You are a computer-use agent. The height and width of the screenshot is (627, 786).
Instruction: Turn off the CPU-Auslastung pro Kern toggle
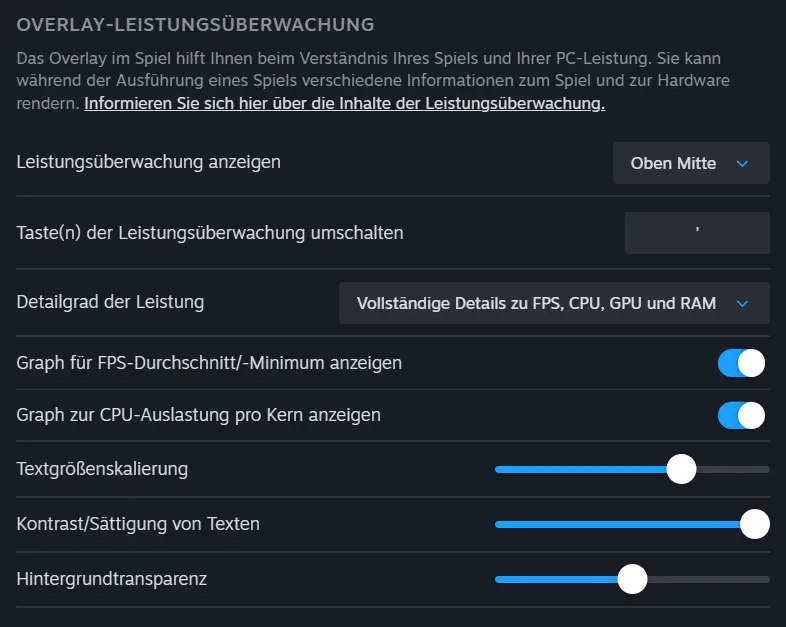(x=741, y=415)
